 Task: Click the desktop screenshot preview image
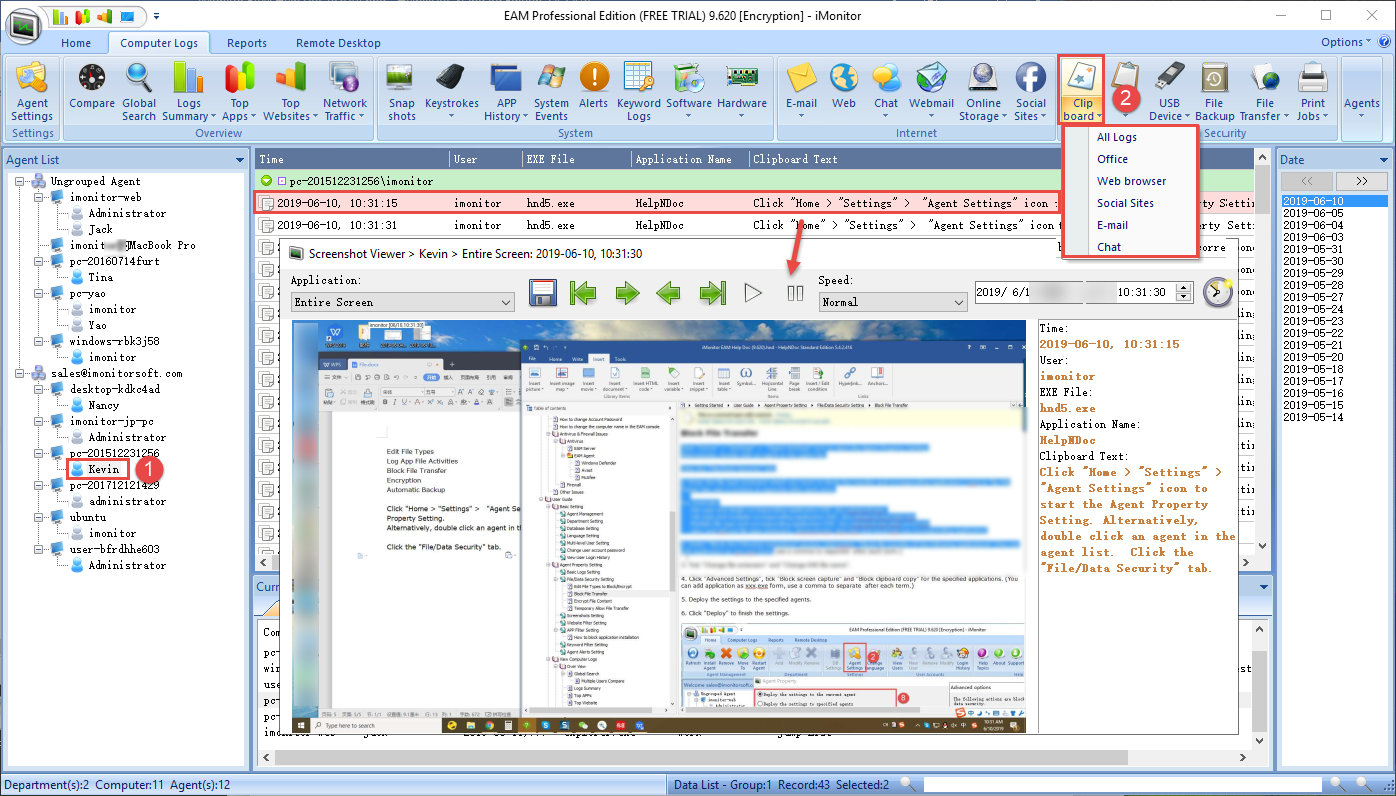(x=658, y=526)
